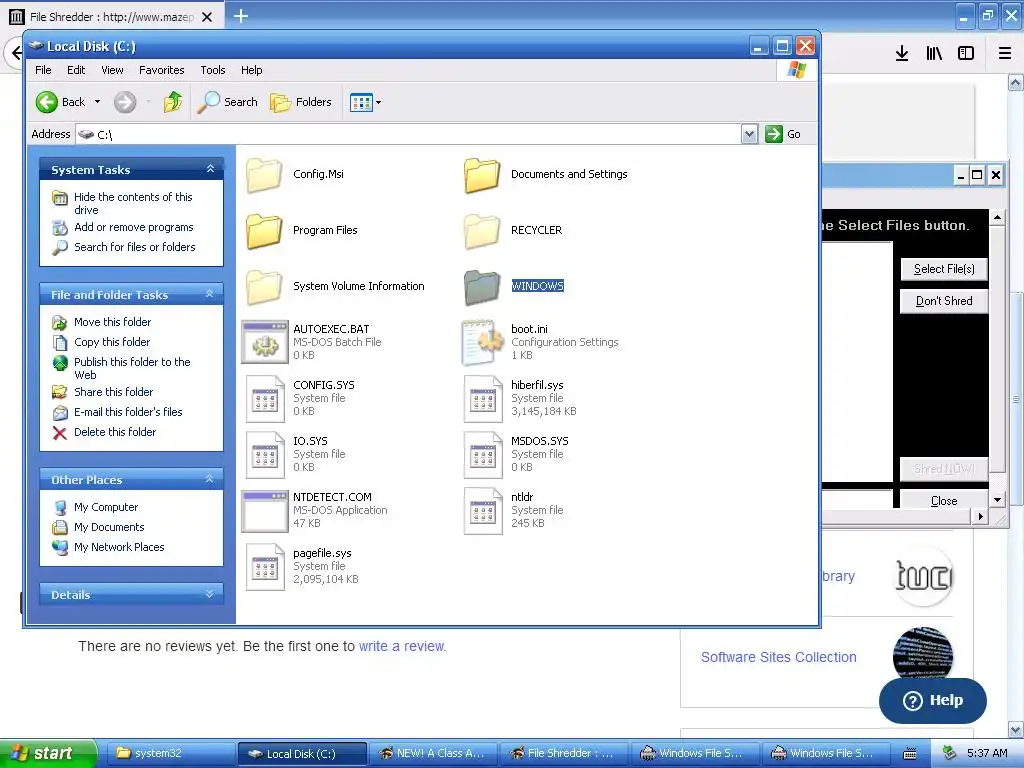Open Software Sites Collection link
Viewport: 1024px width, 768px height.
point(778,657)
